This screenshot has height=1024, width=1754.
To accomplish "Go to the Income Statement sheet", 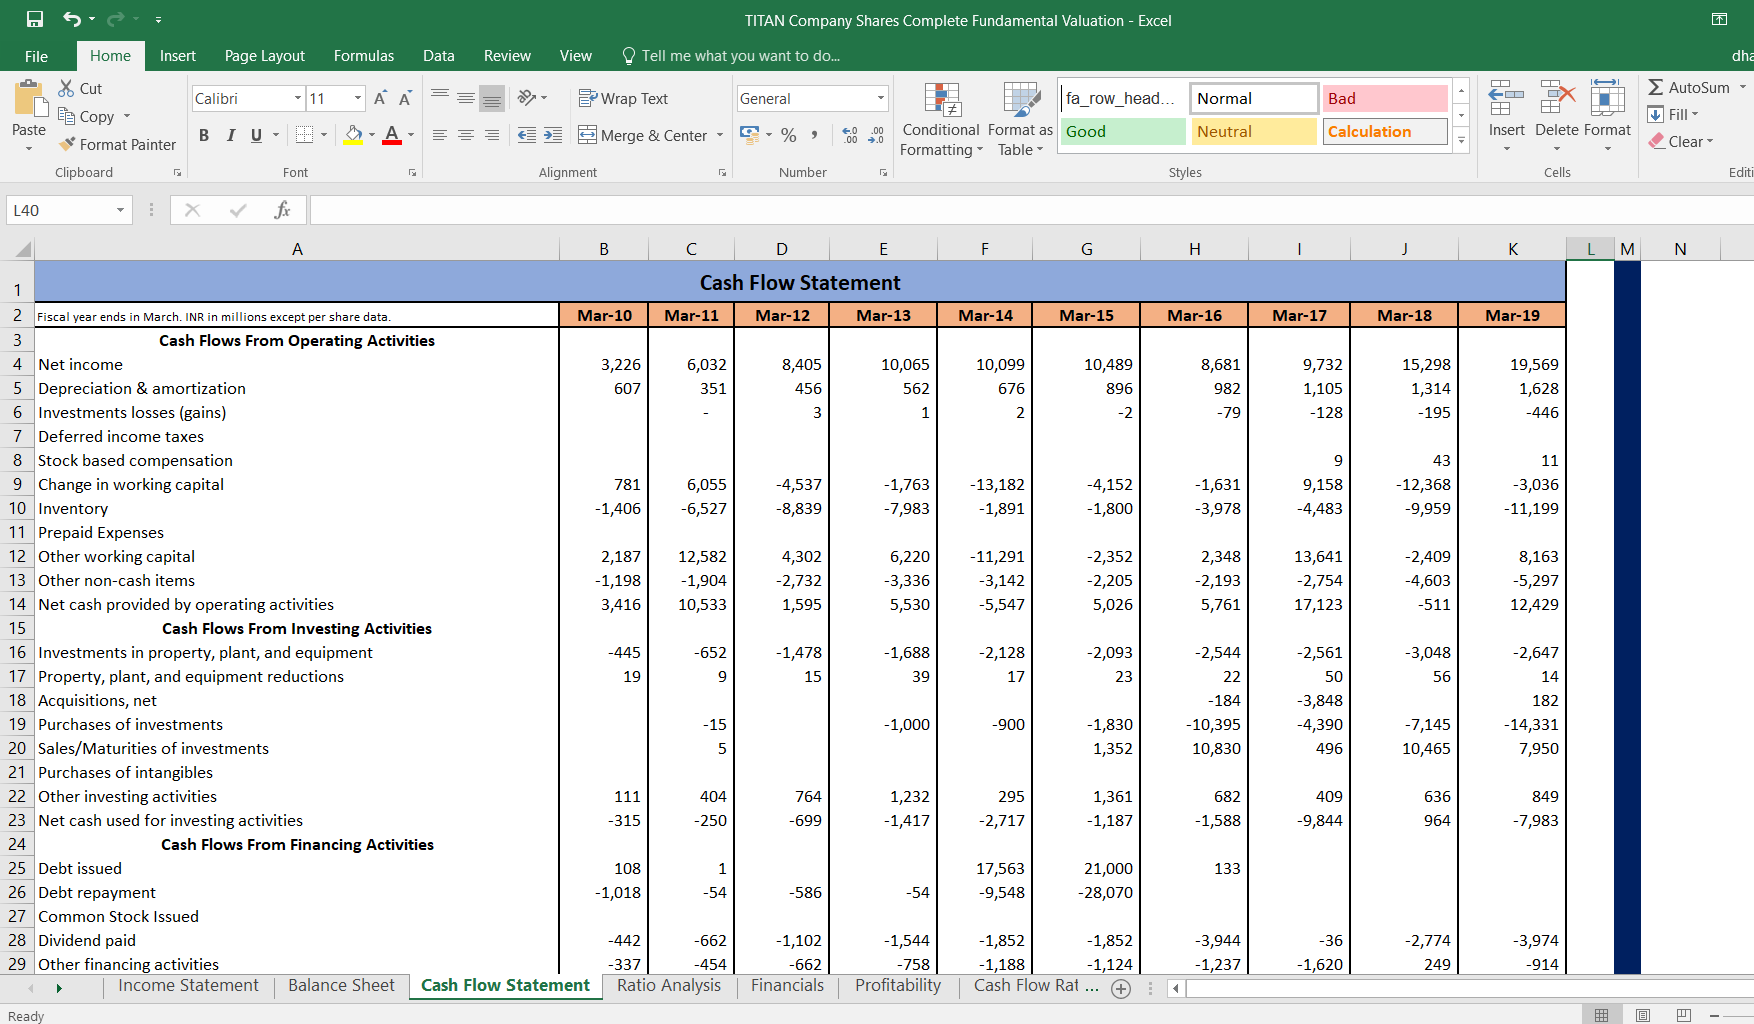I will click(188, 986).
